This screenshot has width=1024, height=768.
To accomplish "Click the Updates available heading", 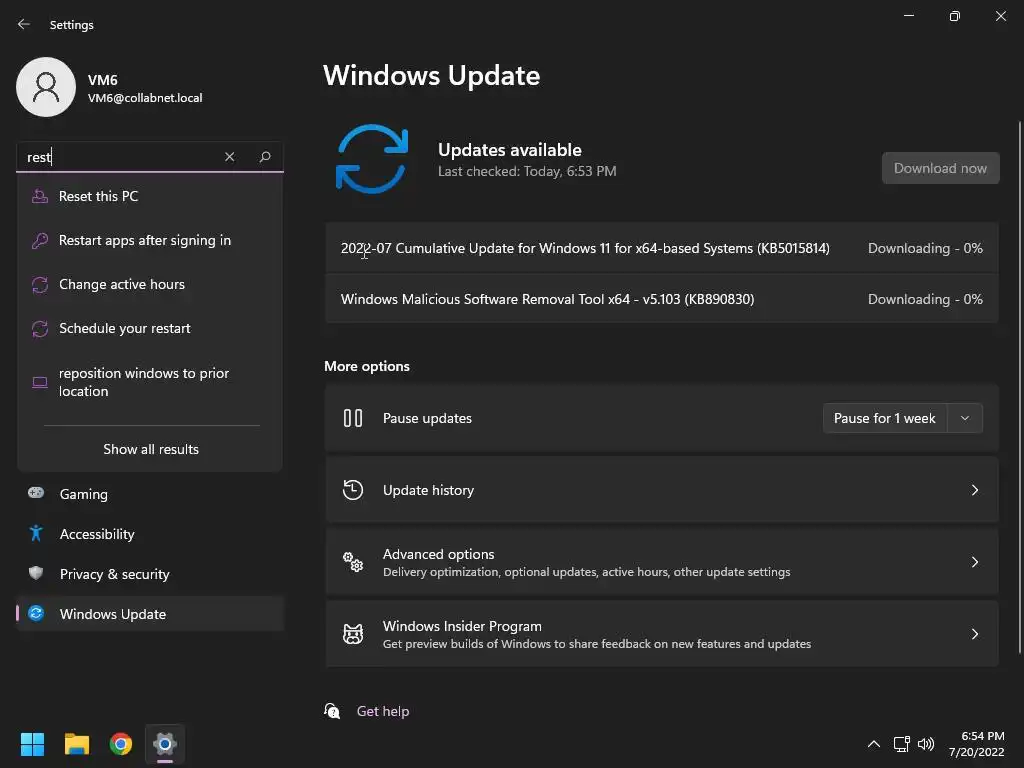I will [x=509, y=150].
